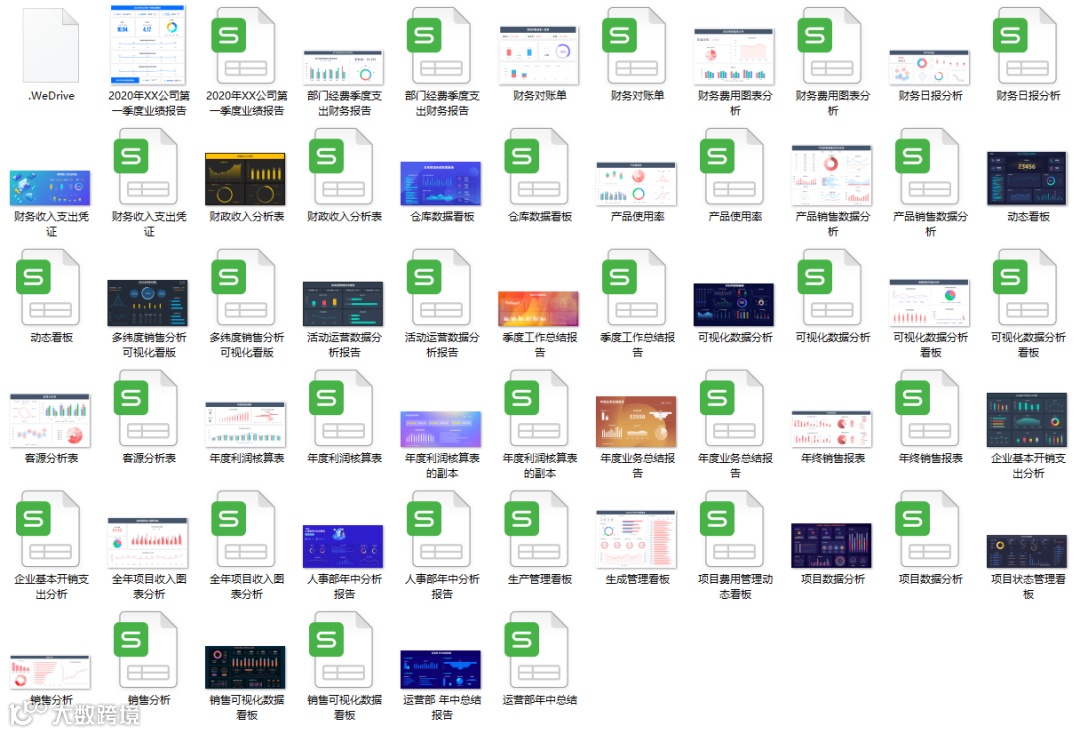Open the dark 项目数据分析 image thumbnail
The height and width of the screenshot is (734, 1080).
(x=833, y=546)
